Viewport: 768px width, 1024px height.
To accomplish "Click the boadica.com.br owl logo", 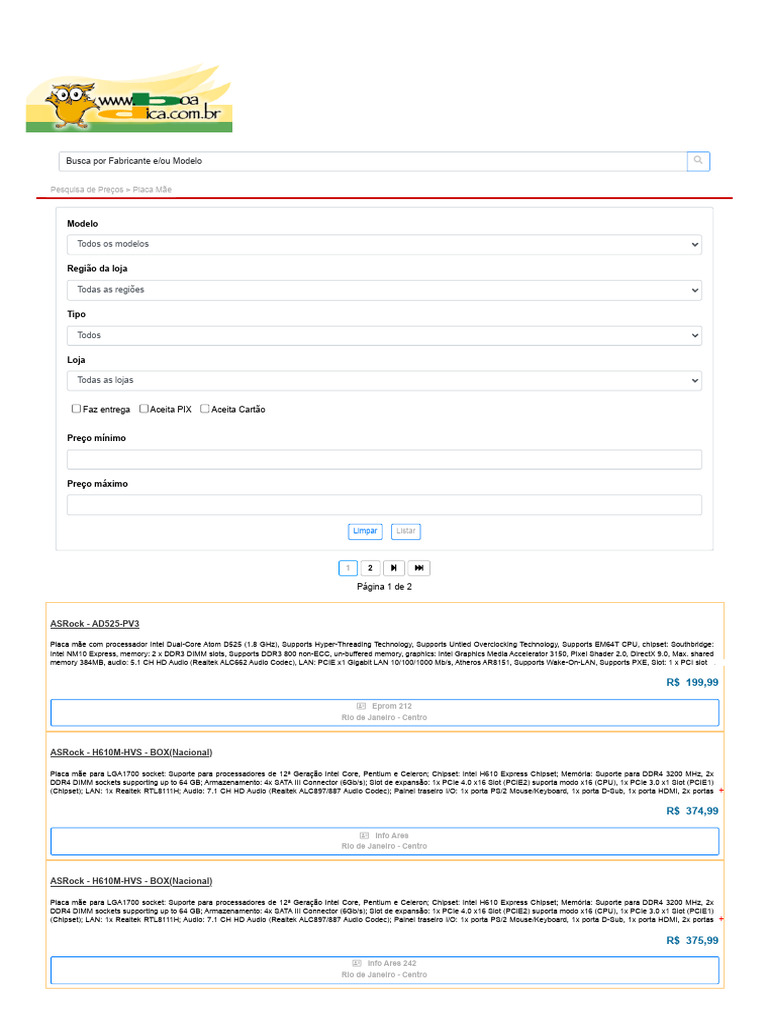I will click(129, 98).
